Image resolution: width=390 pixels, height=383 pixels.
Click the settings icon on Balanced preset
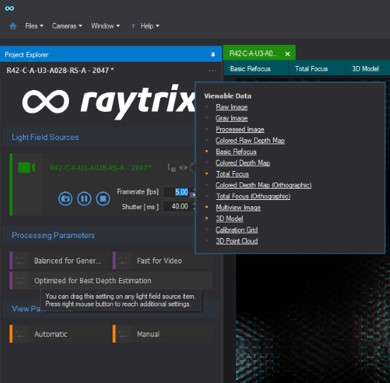pos(20,261)
